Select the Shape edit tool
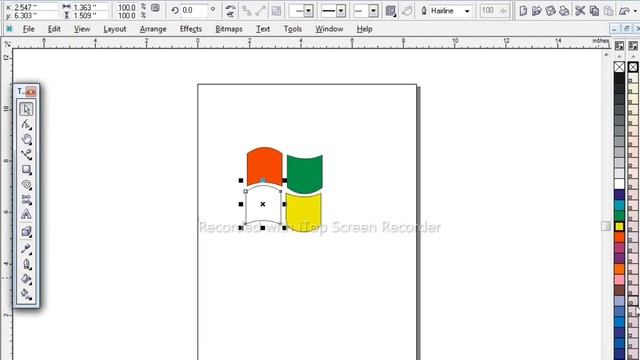This screenshot has height=360, width=640. 27,124
